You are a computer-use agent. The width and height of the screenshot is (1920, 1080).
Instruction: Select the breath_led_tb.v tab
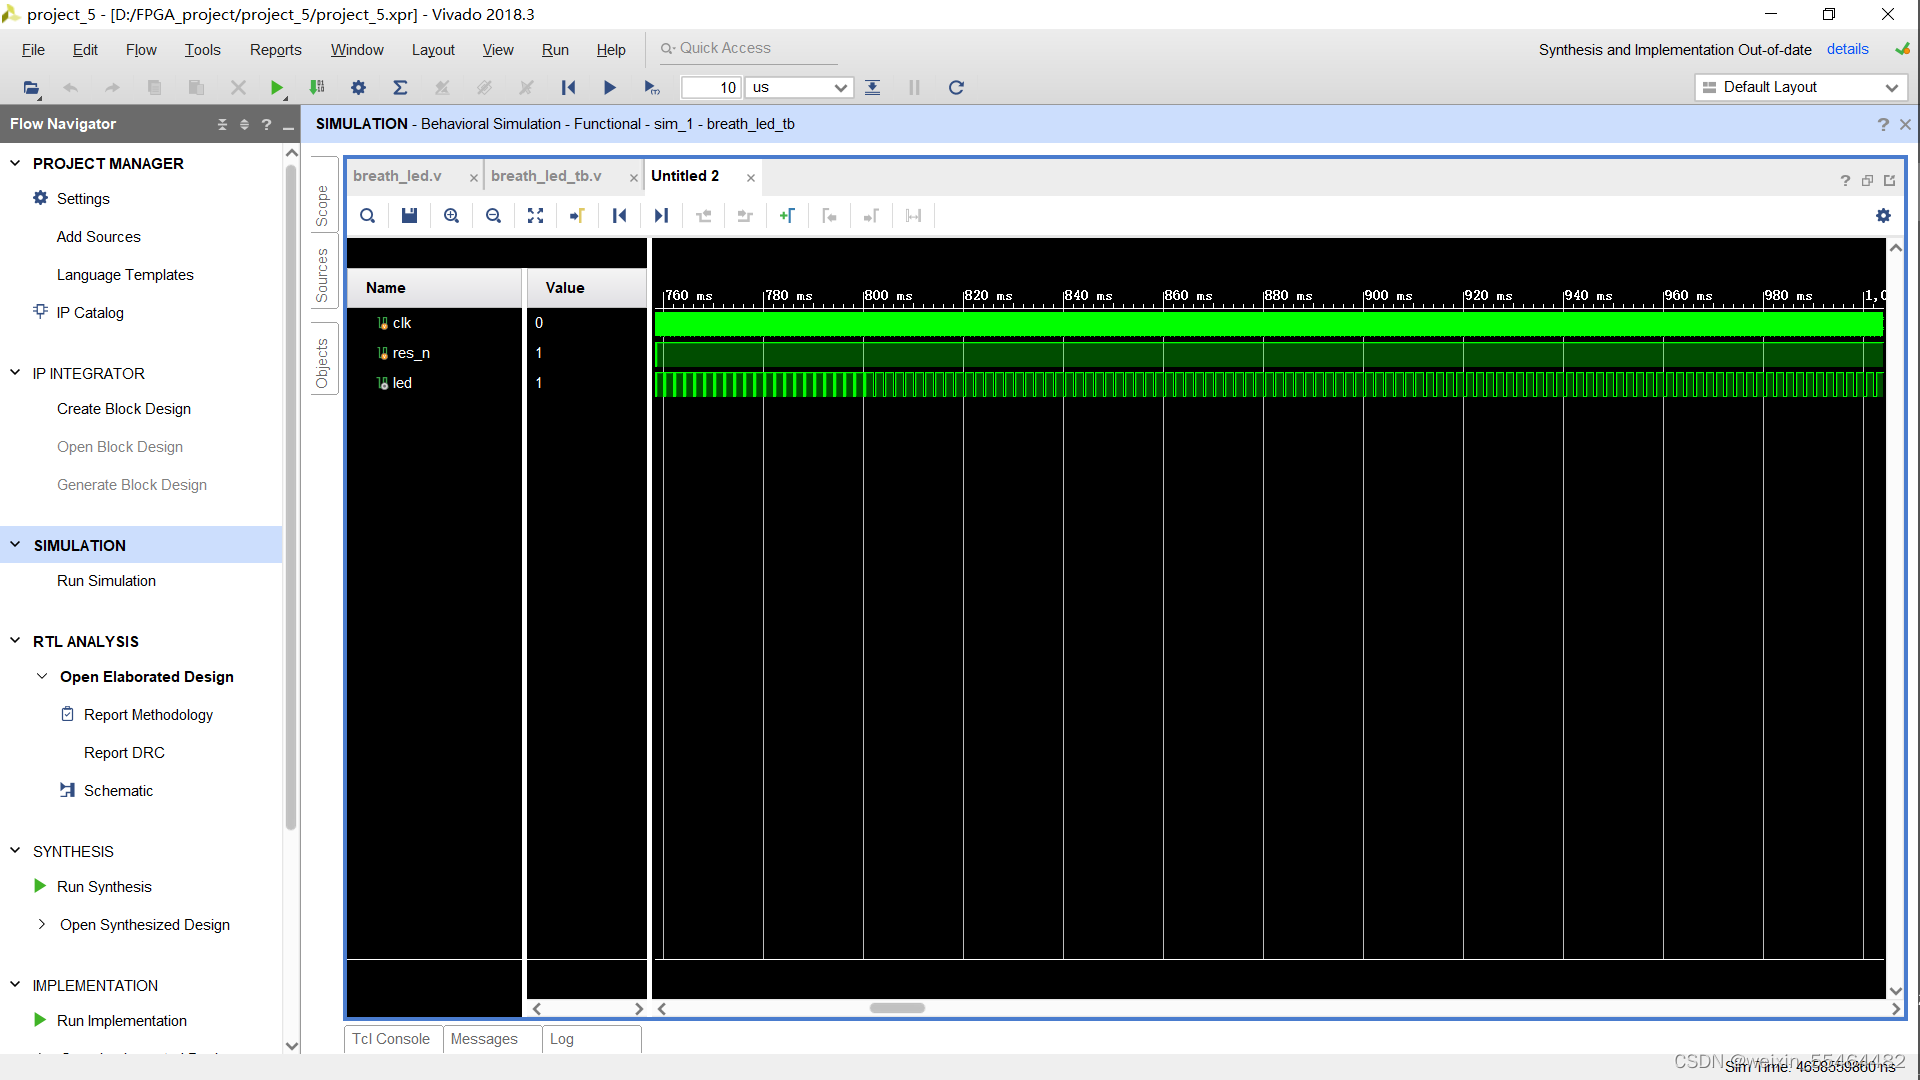click(543, 174)
